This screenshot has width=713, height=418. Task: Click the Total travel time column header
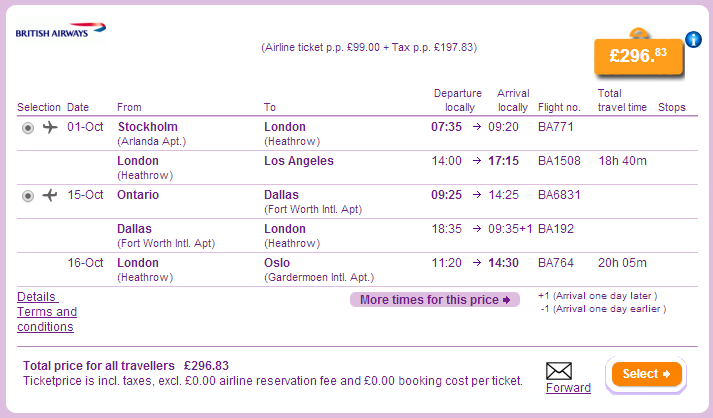point(622,100)
